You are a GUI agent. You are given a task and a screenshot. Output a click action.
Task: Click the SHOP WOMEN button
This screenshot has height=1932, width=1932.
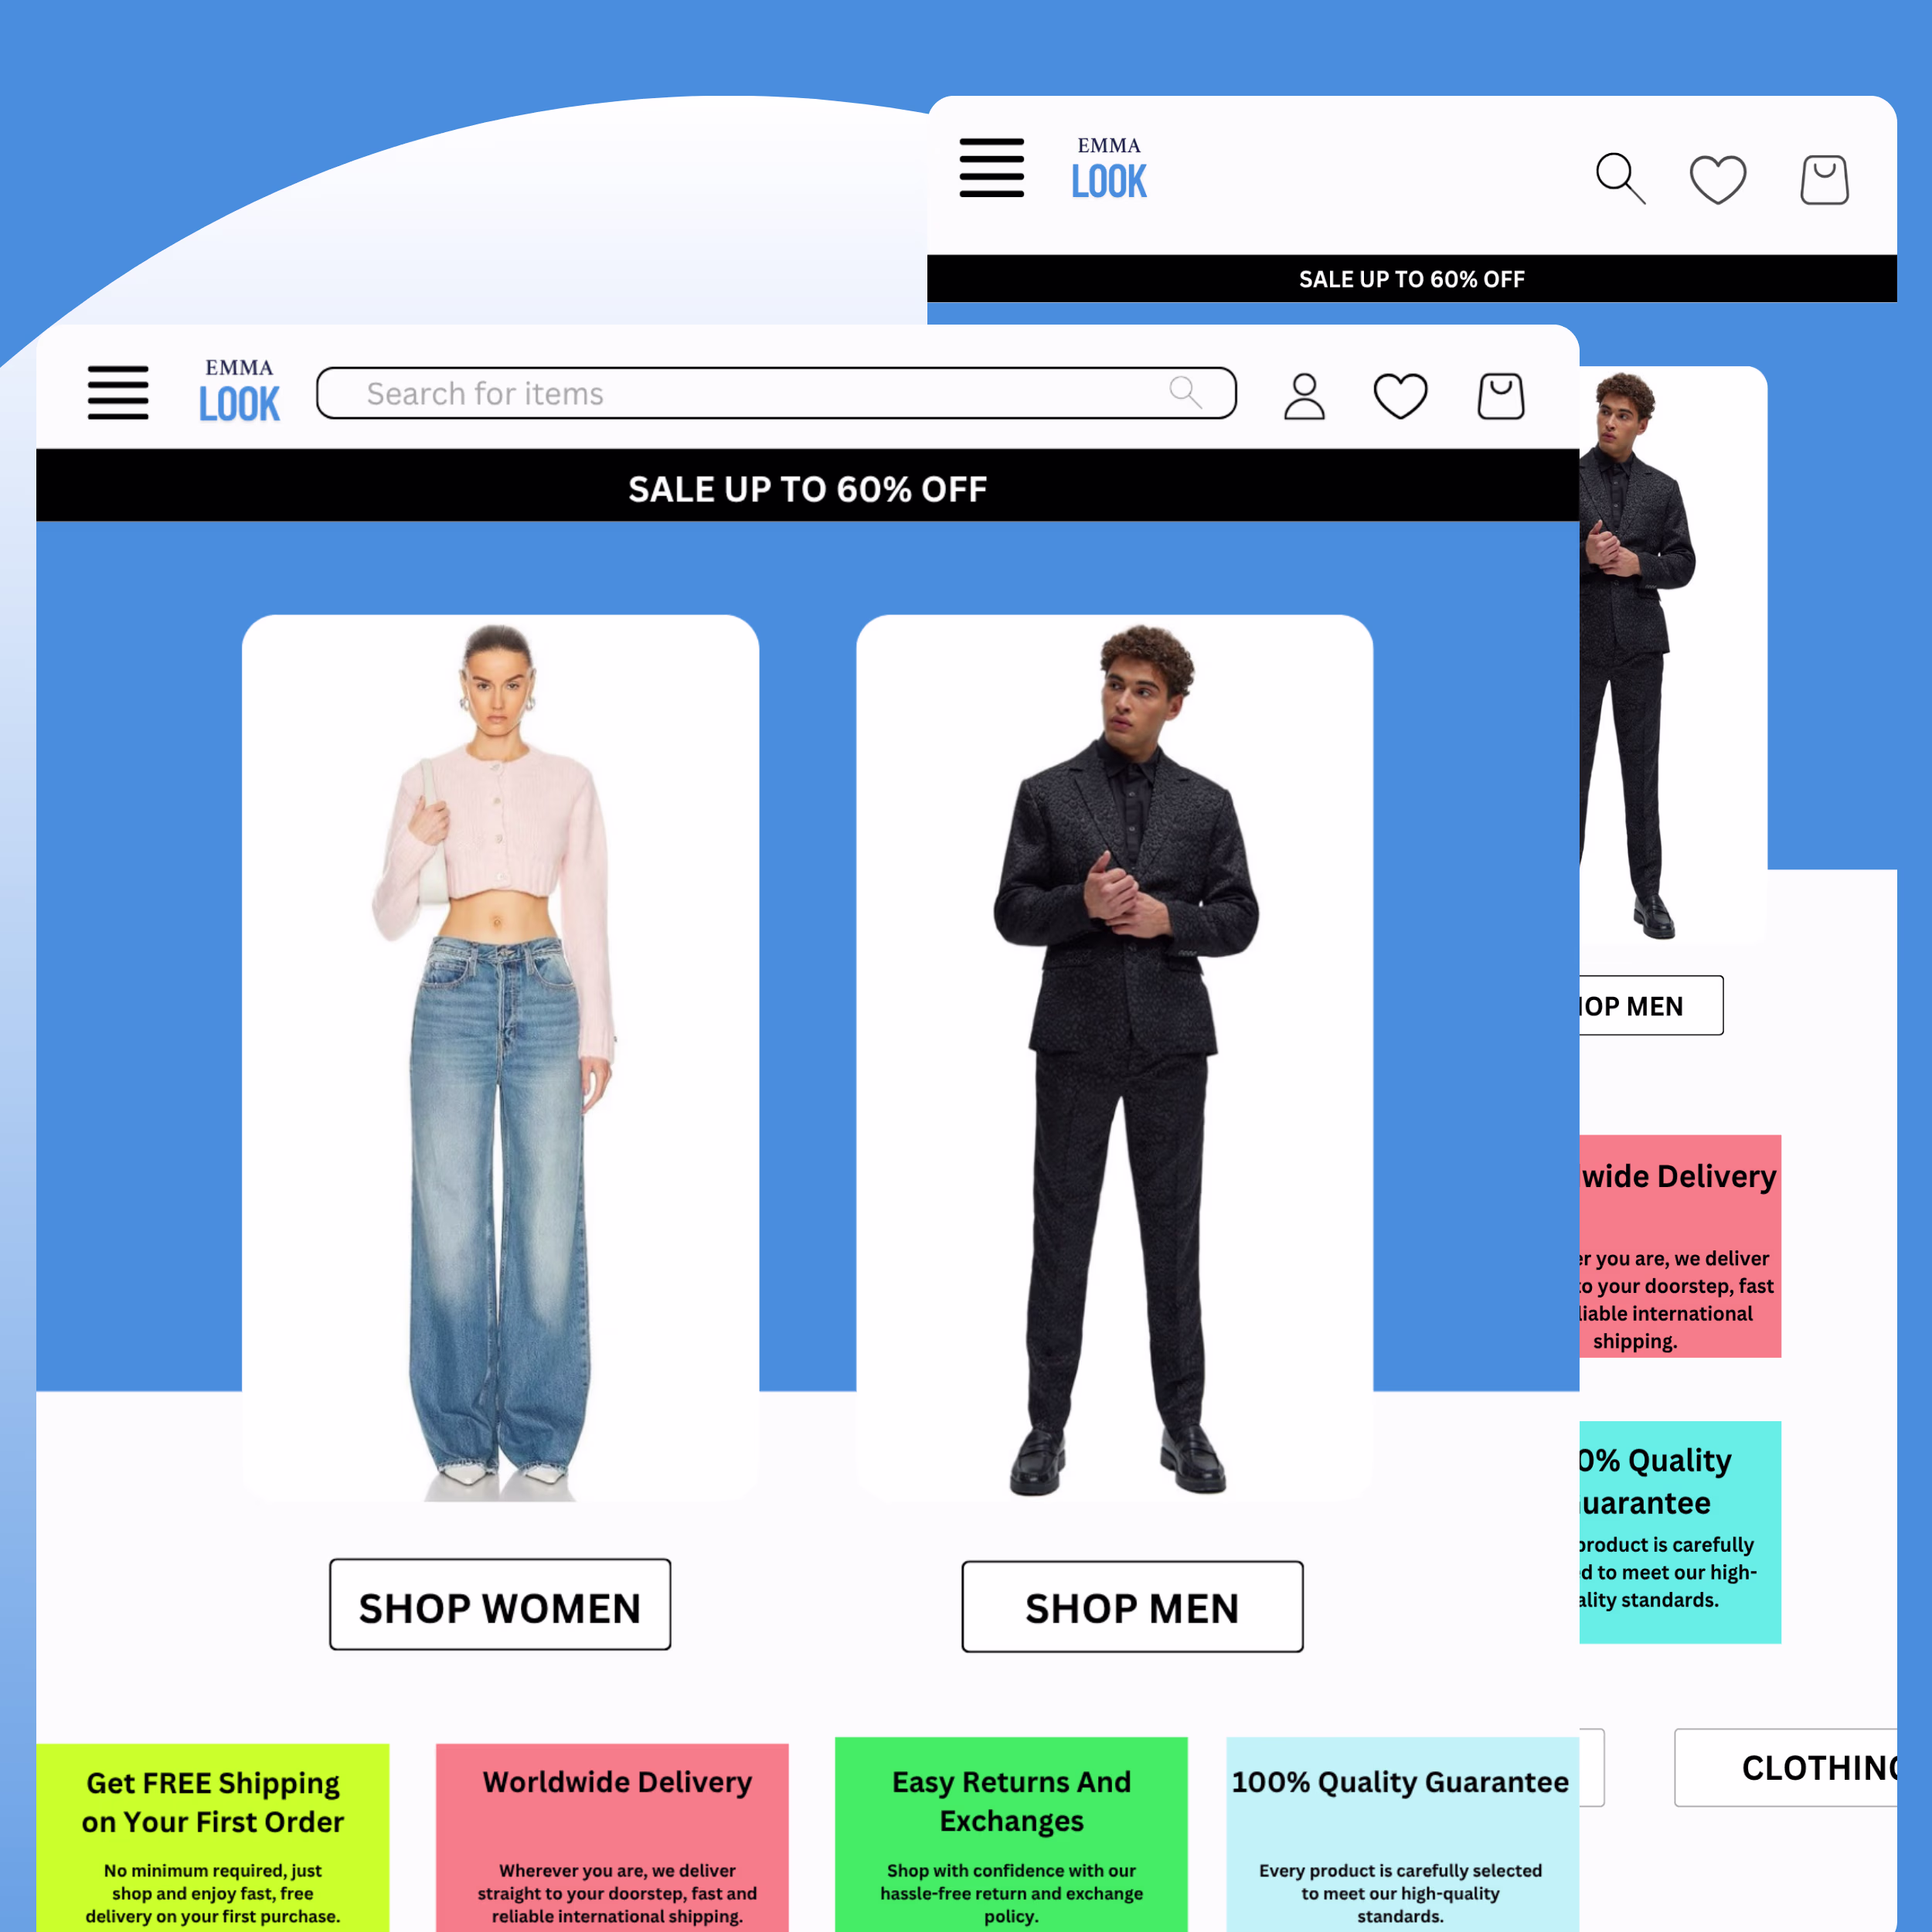pyautogui.click(x=500, y=1604)
